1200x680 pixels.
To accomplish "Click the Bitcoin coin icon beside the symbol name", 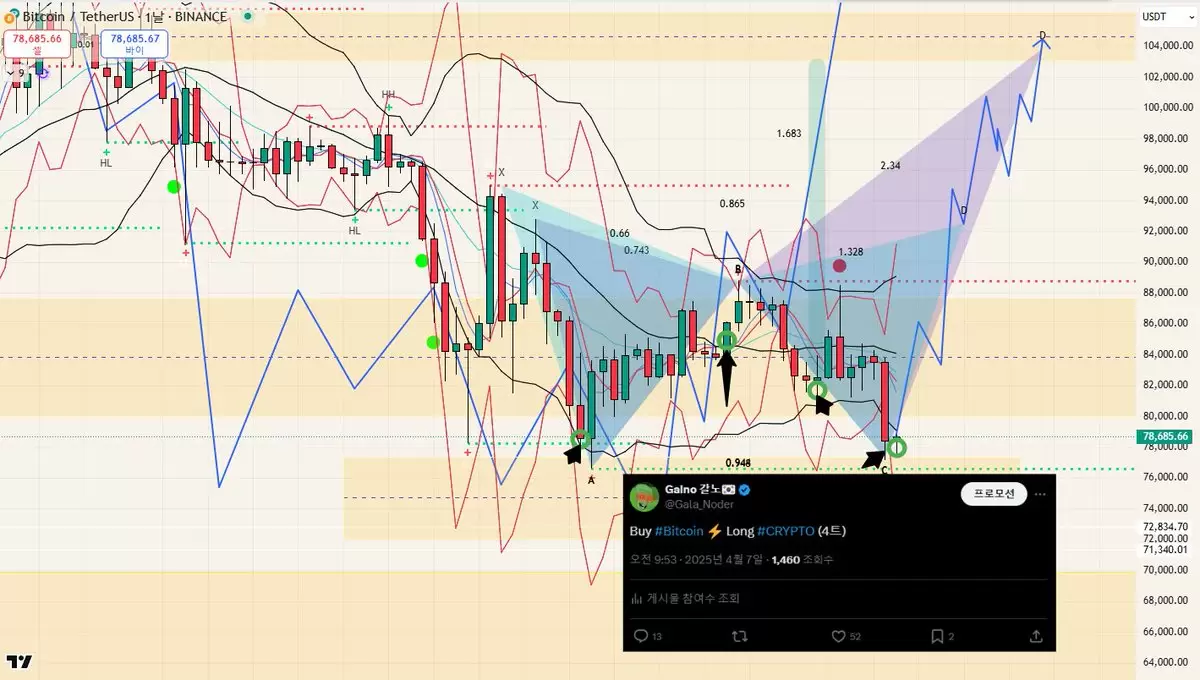I will [9, 16].
